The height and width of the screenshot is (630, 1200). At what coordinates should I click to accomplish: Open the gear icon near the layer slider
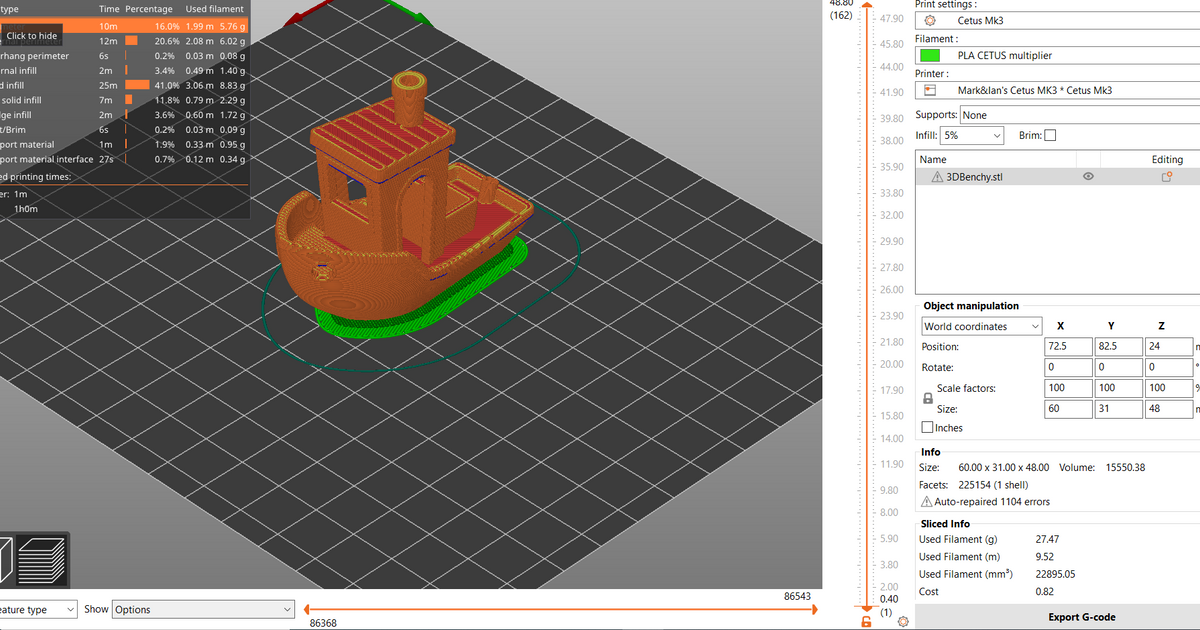[x=903, y=621]
